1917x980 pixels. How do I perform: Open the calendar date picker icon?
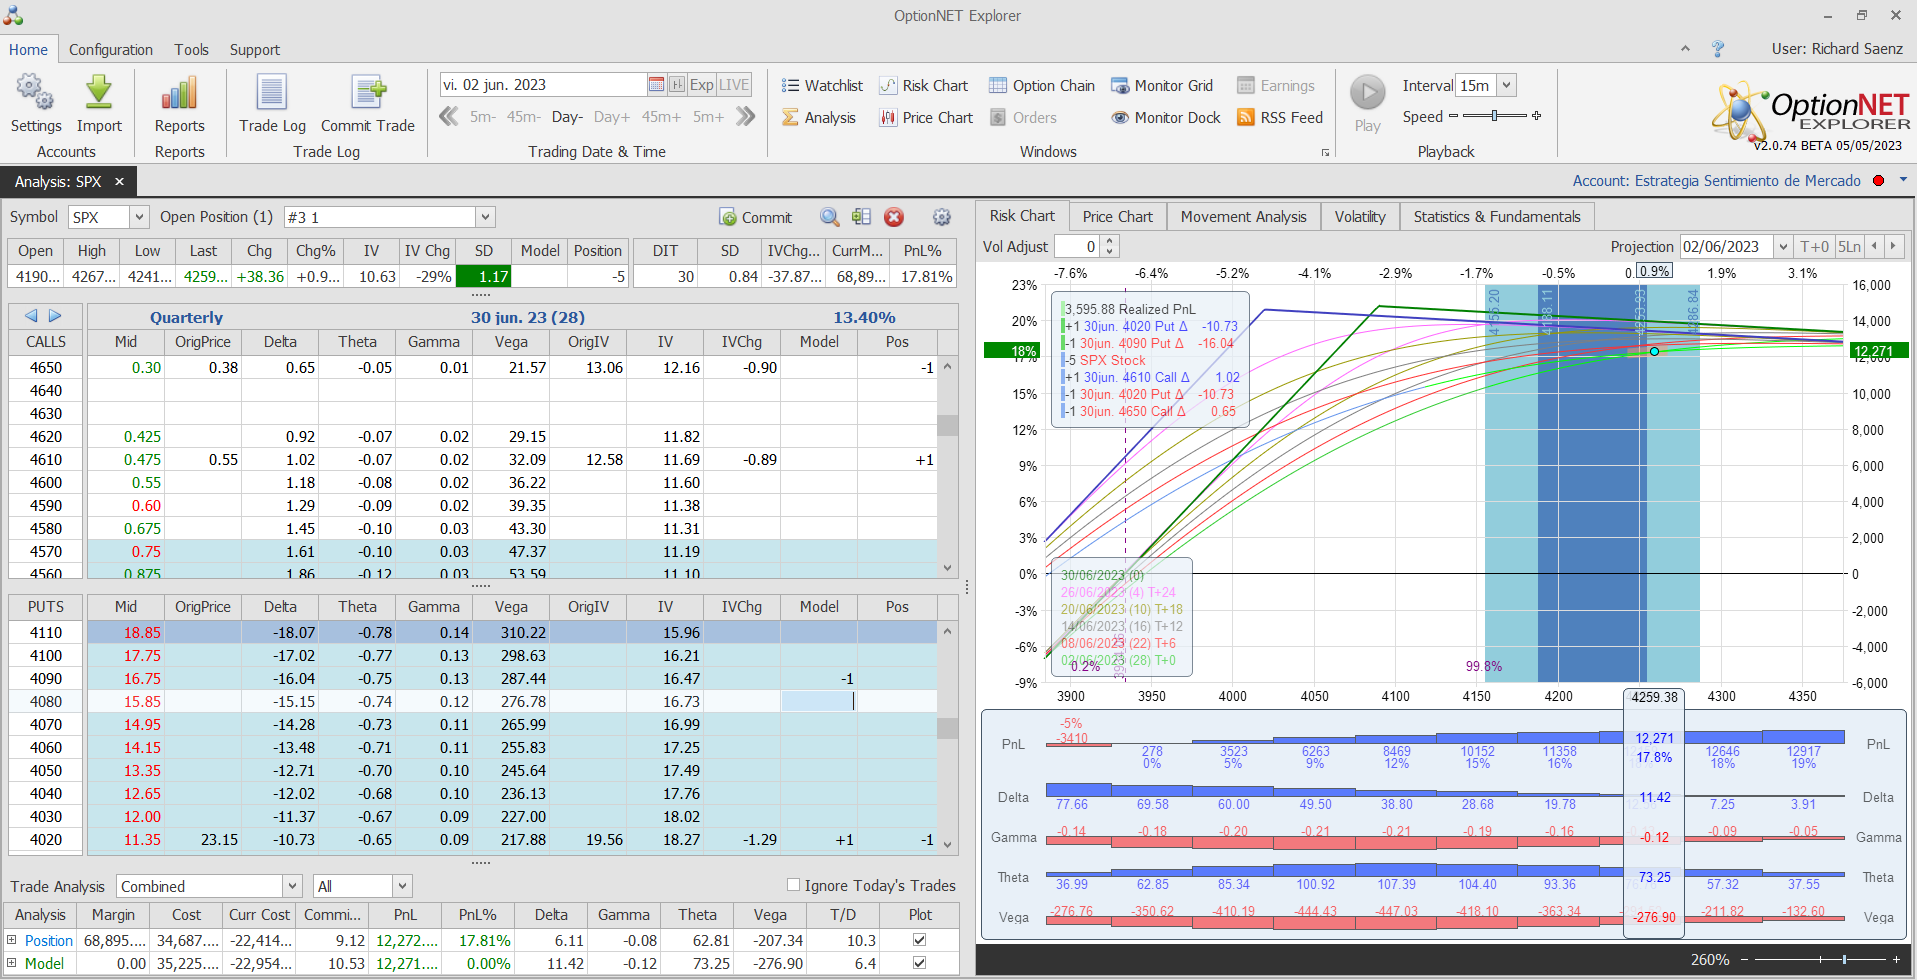pyautogui.click(x=656, y=85)
